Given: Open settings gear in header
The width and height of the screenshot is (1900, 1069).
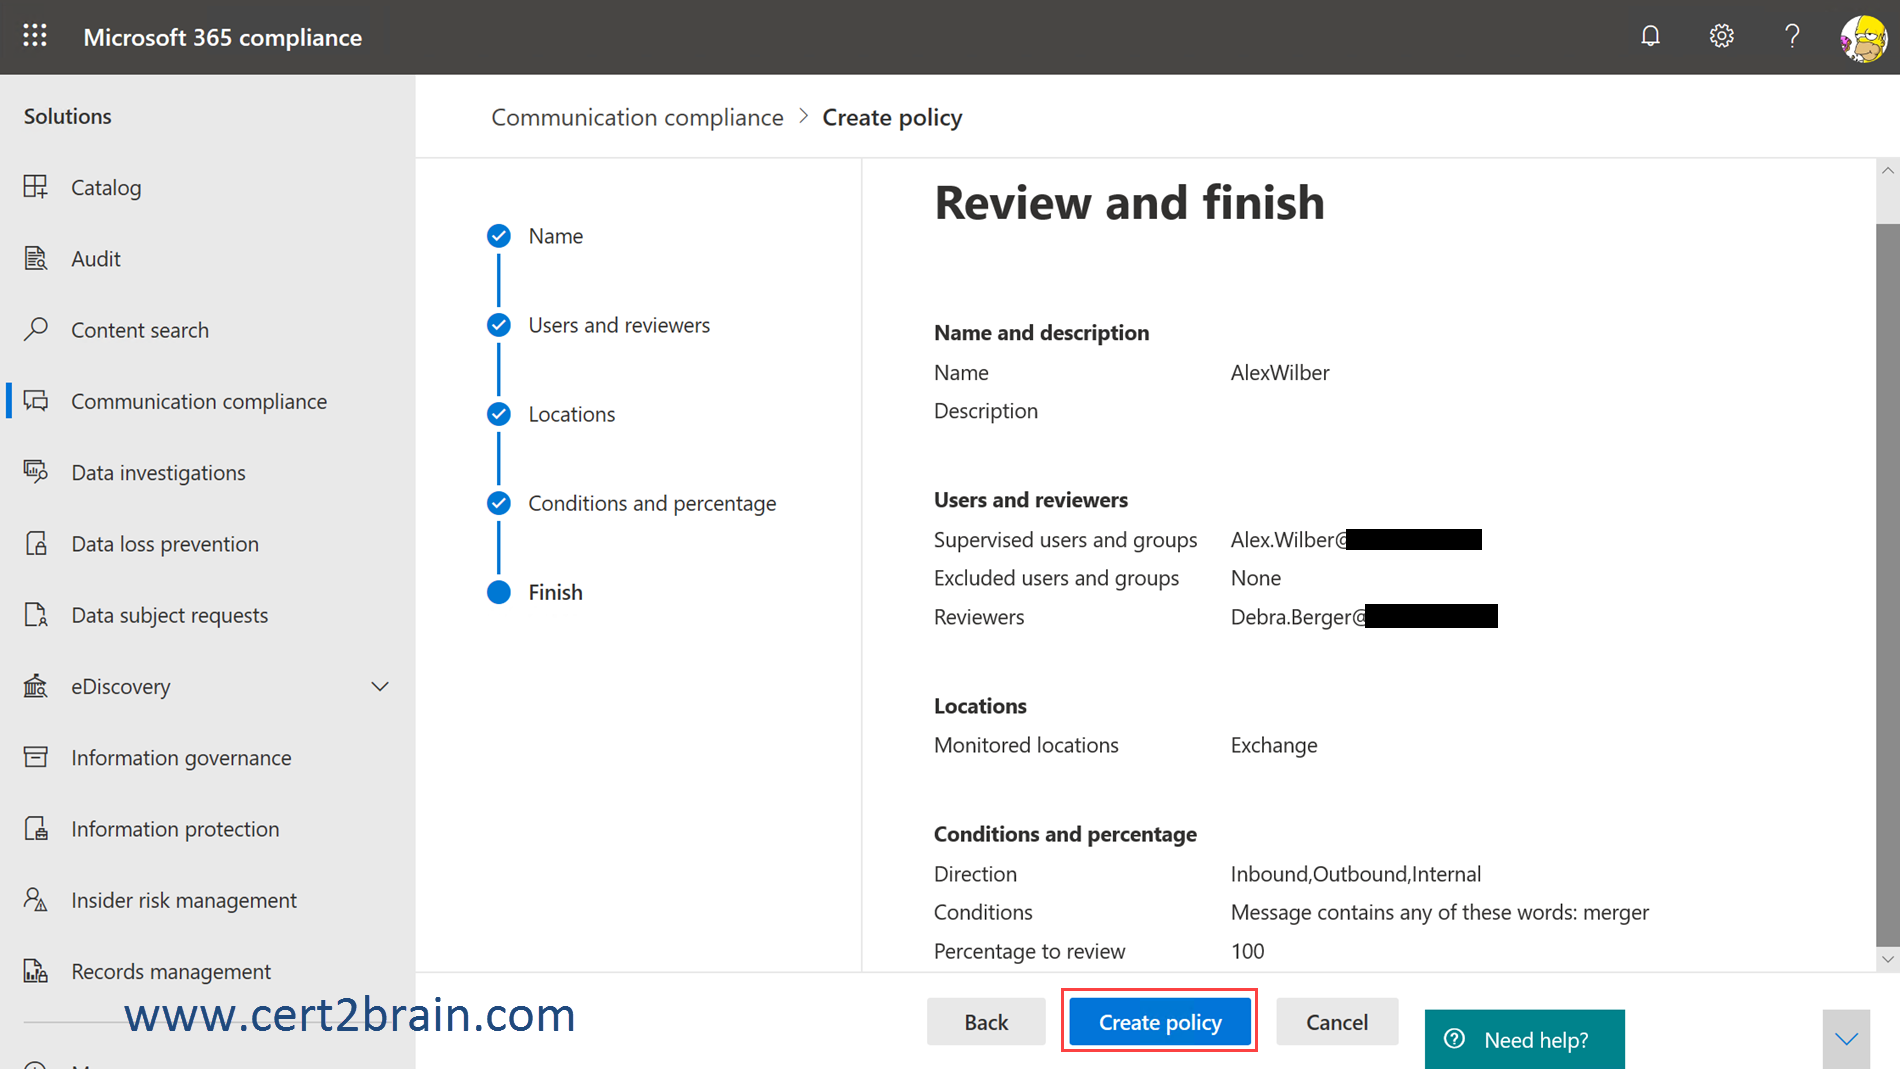Looking at the screenshot, I should (1721, 36).
